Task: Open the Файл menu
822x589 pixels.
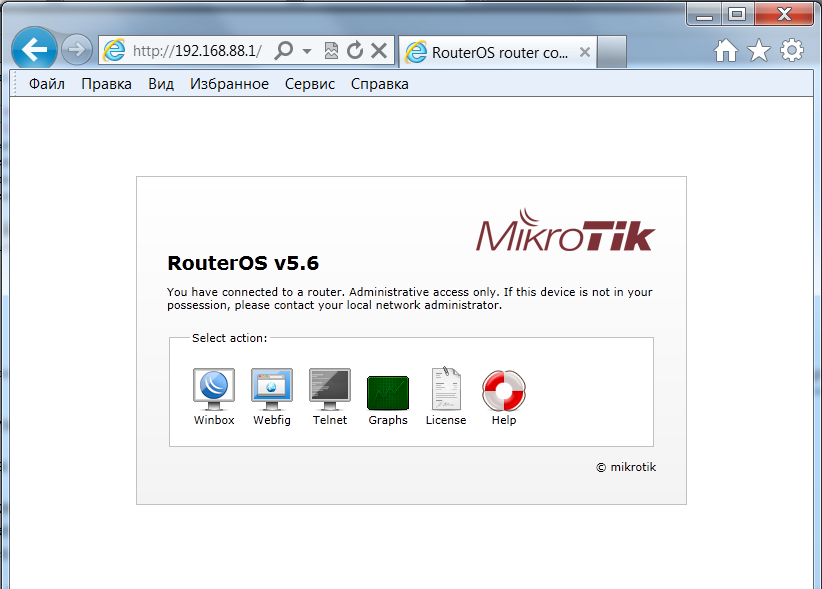Action: click(x=47, y=84)
